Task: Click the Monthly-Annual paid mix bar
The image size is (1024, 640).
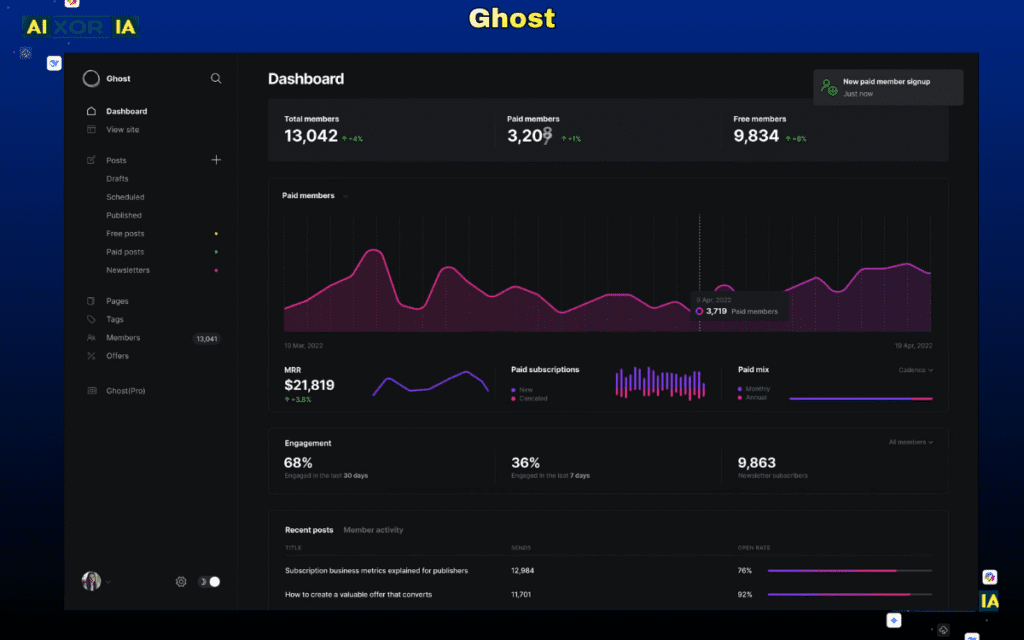Action: (861, 398)
